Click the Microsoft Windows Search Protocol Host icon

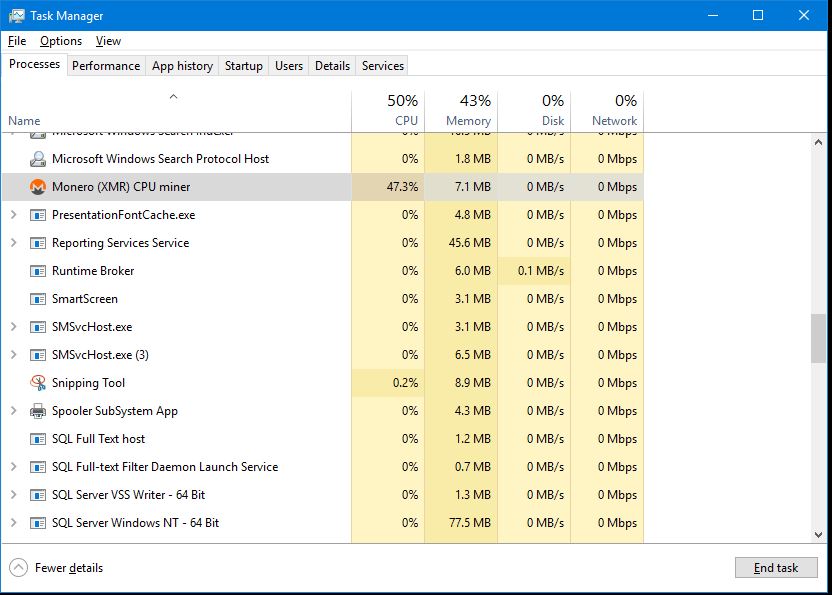coord(38,159)
